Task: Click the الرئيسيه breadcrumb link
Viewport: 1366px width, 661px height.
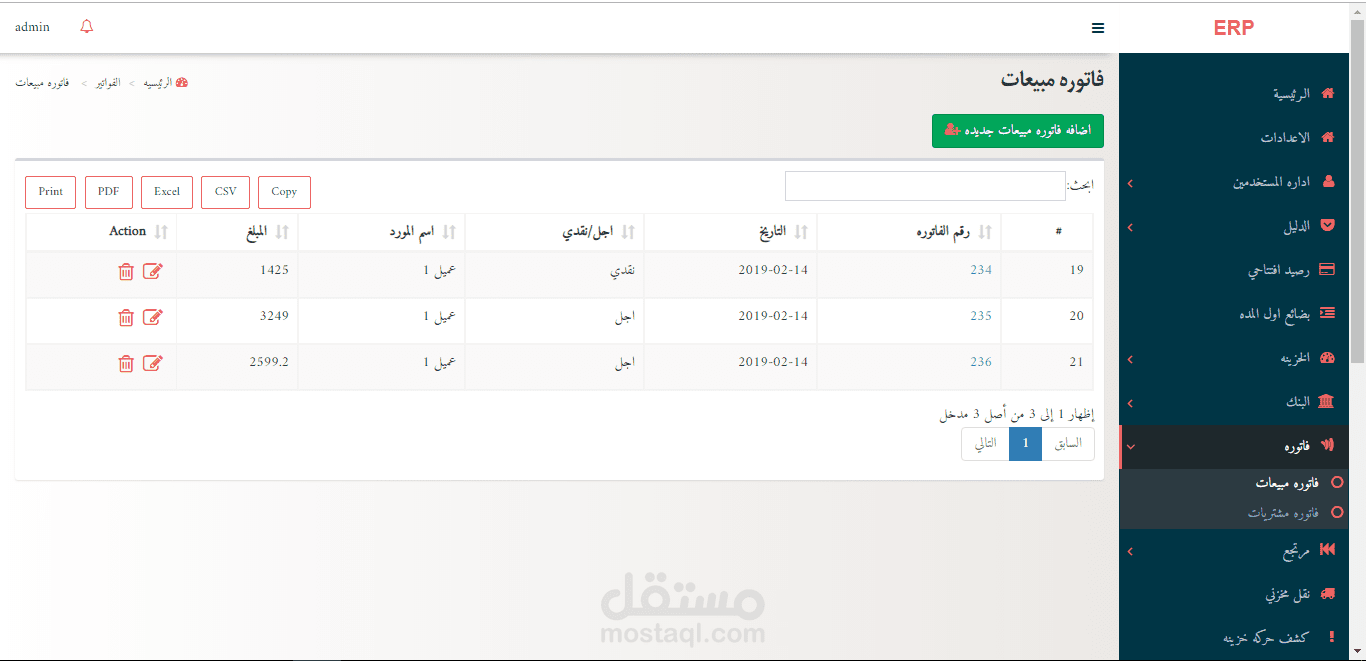Action: point(157,82)
